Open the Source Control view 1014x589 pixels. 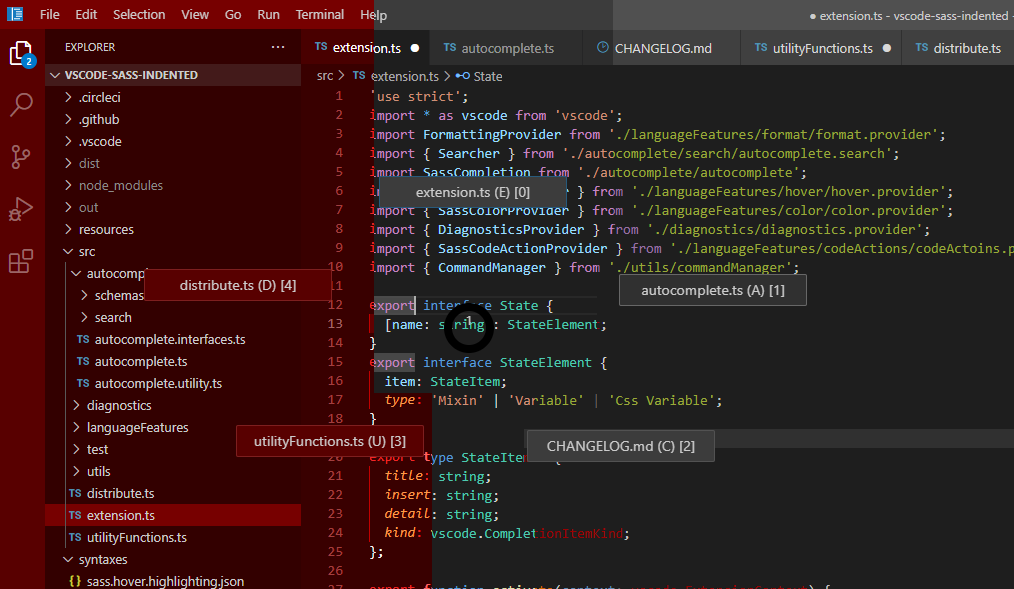pyautogui.click(x=21, y=157)
